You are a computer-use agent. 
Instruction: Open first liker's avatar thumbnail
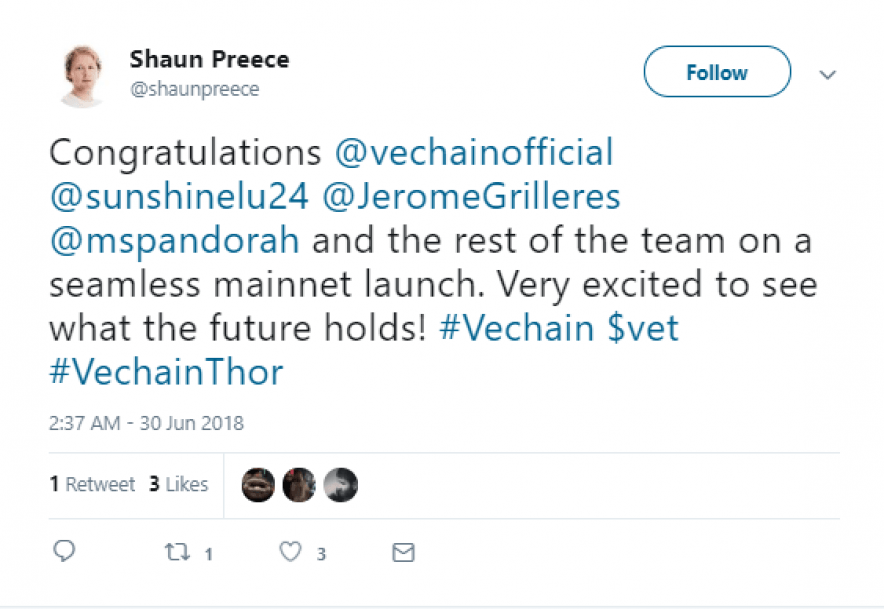click(x=258, y=485)
